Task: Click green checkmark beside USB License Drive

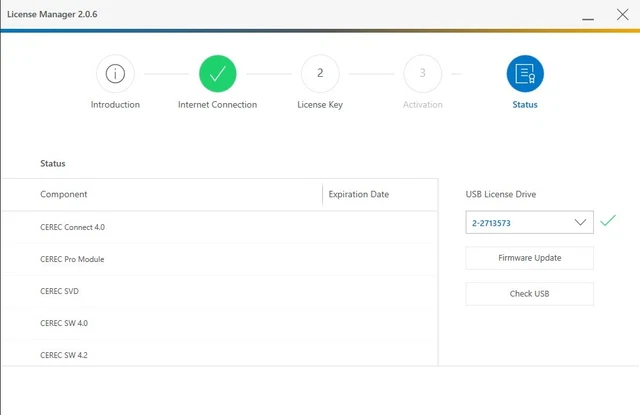Action: pyautogui.click(x=608, y=221)
